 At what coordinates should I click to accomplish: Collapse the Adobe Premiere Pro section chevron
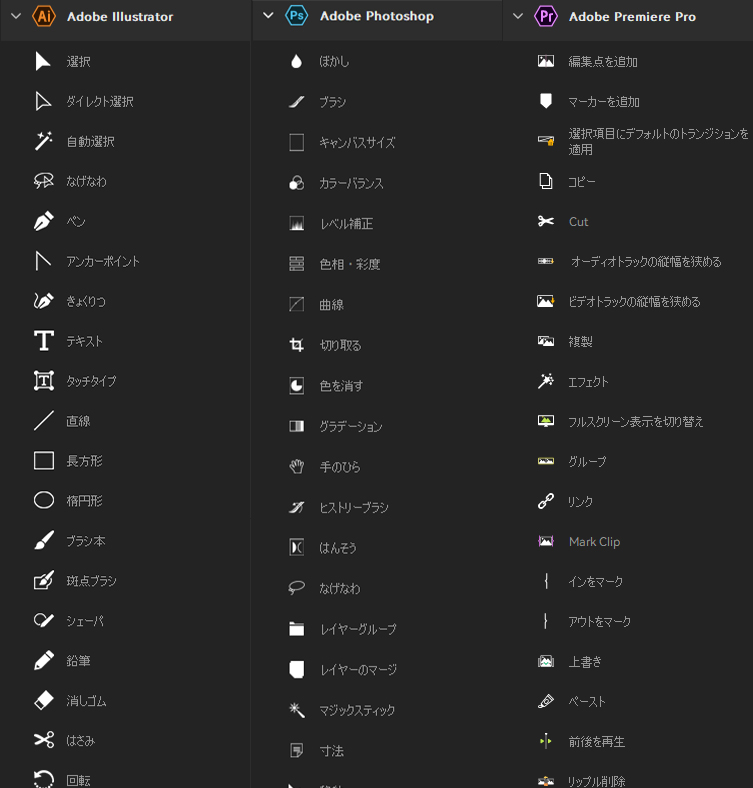[x=518, y=16]
